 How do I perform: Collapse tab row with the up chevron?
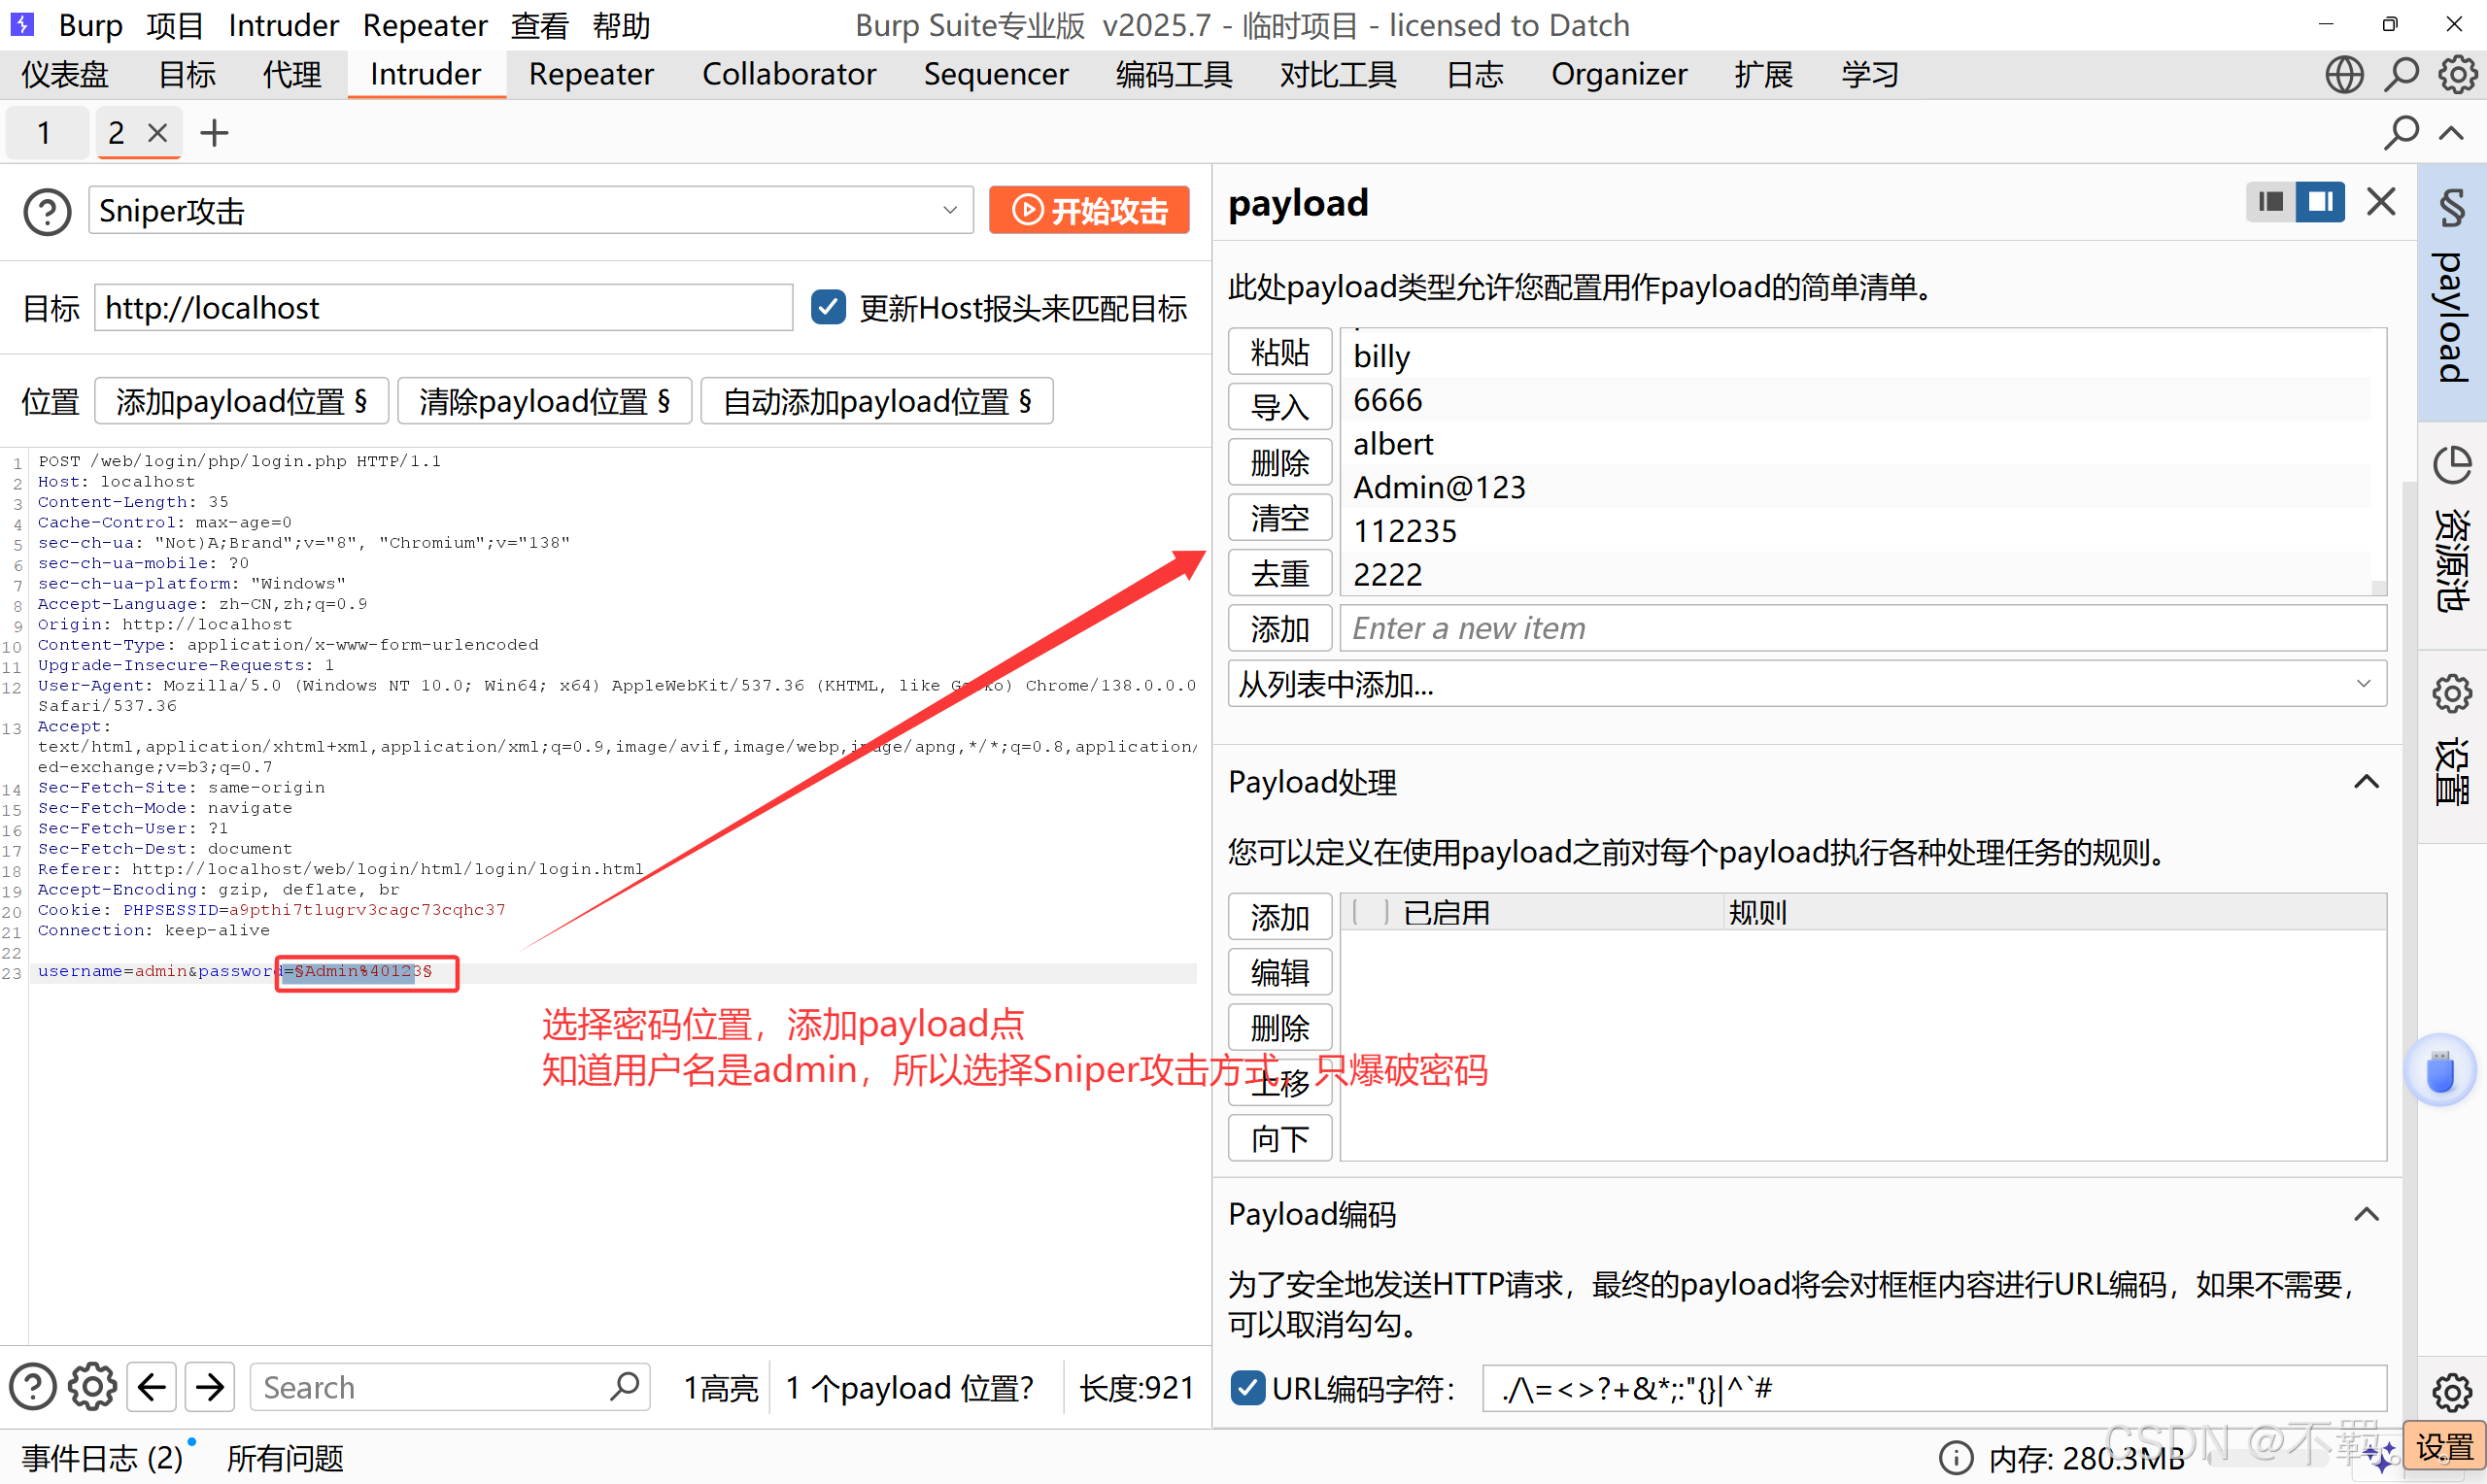coord(2451,133)
